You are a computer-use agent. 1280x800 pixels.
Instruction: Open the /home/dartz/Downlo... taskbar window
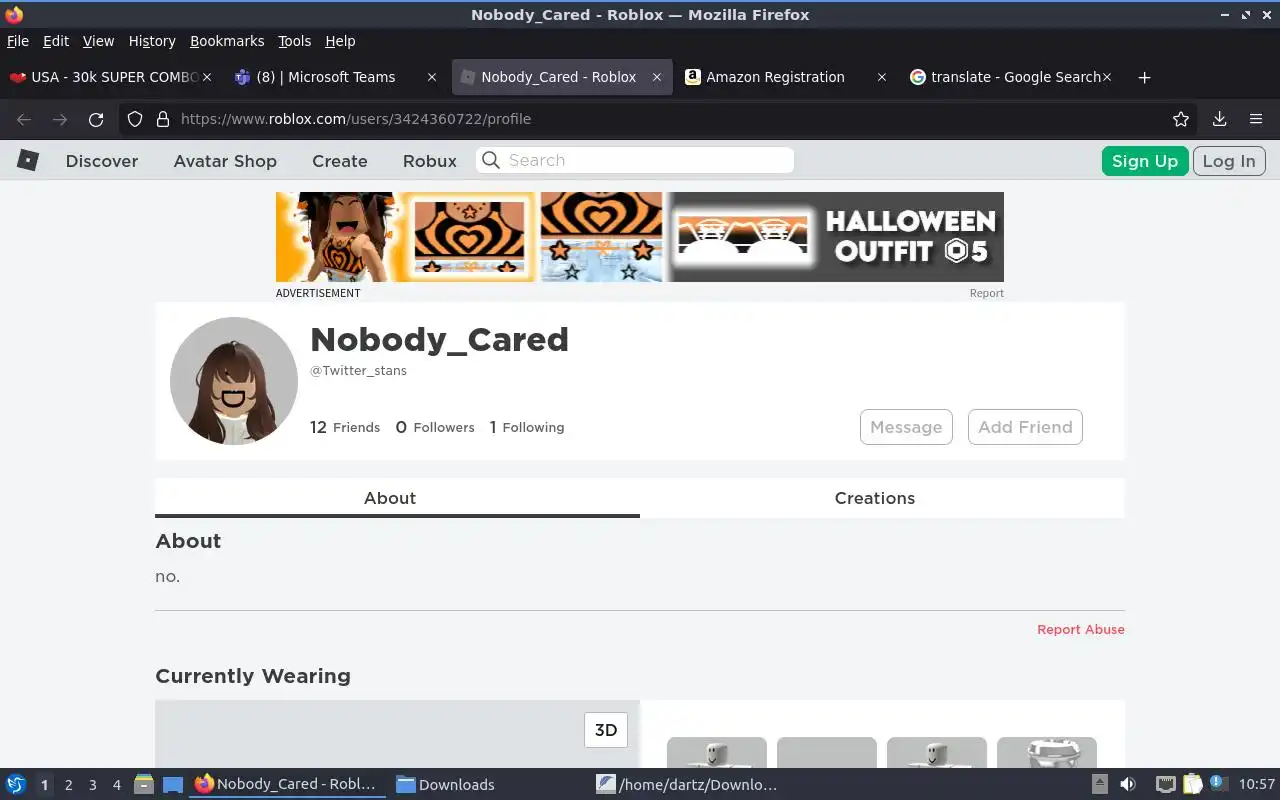point(687,784)
